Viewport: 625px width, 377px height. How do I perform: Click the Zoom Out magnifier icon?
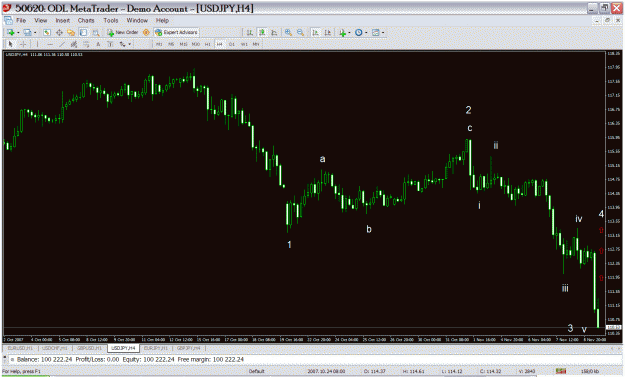click(301, 33)
